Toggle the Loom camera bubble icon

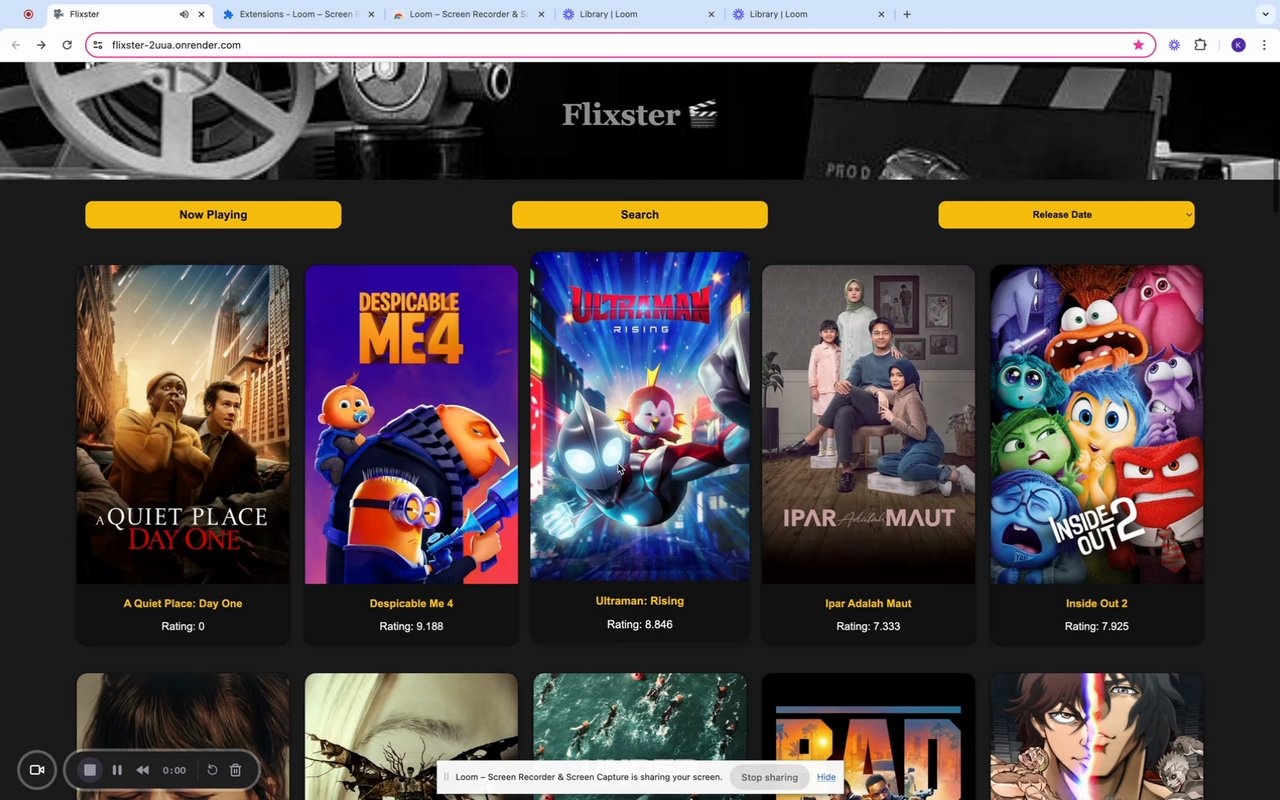tap(37, 770)
